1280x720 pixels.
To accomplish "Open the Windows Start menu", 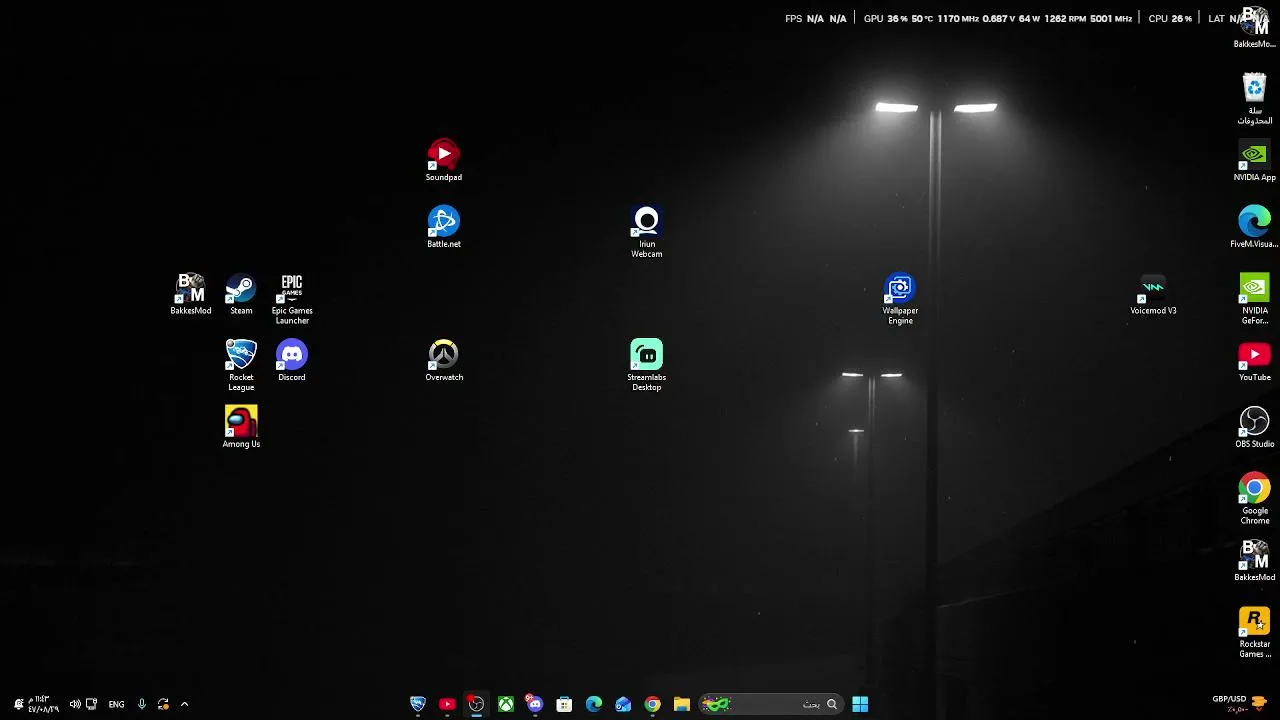I will click(860, 704).
